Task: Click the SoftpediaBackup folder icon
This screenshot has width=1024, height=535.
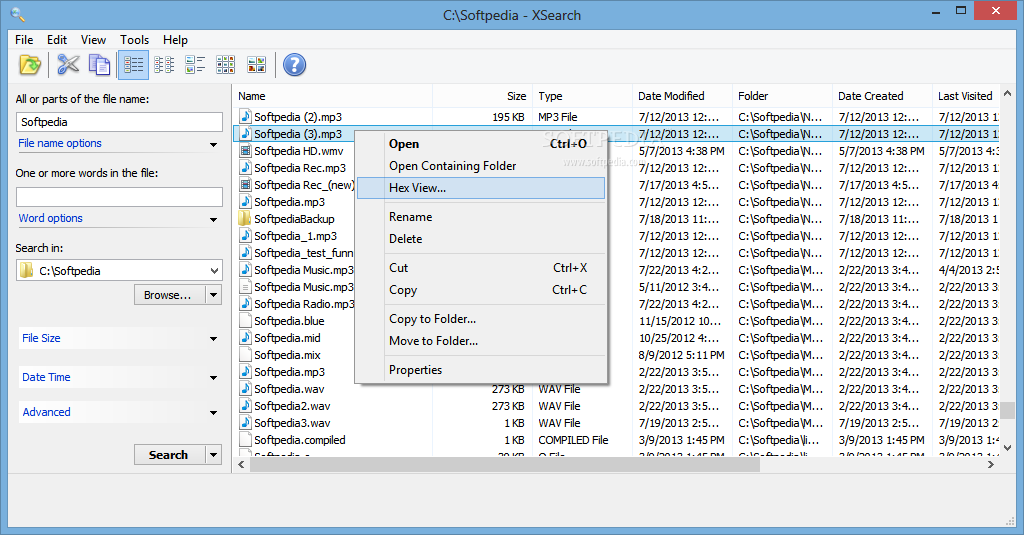Action: 246,219
